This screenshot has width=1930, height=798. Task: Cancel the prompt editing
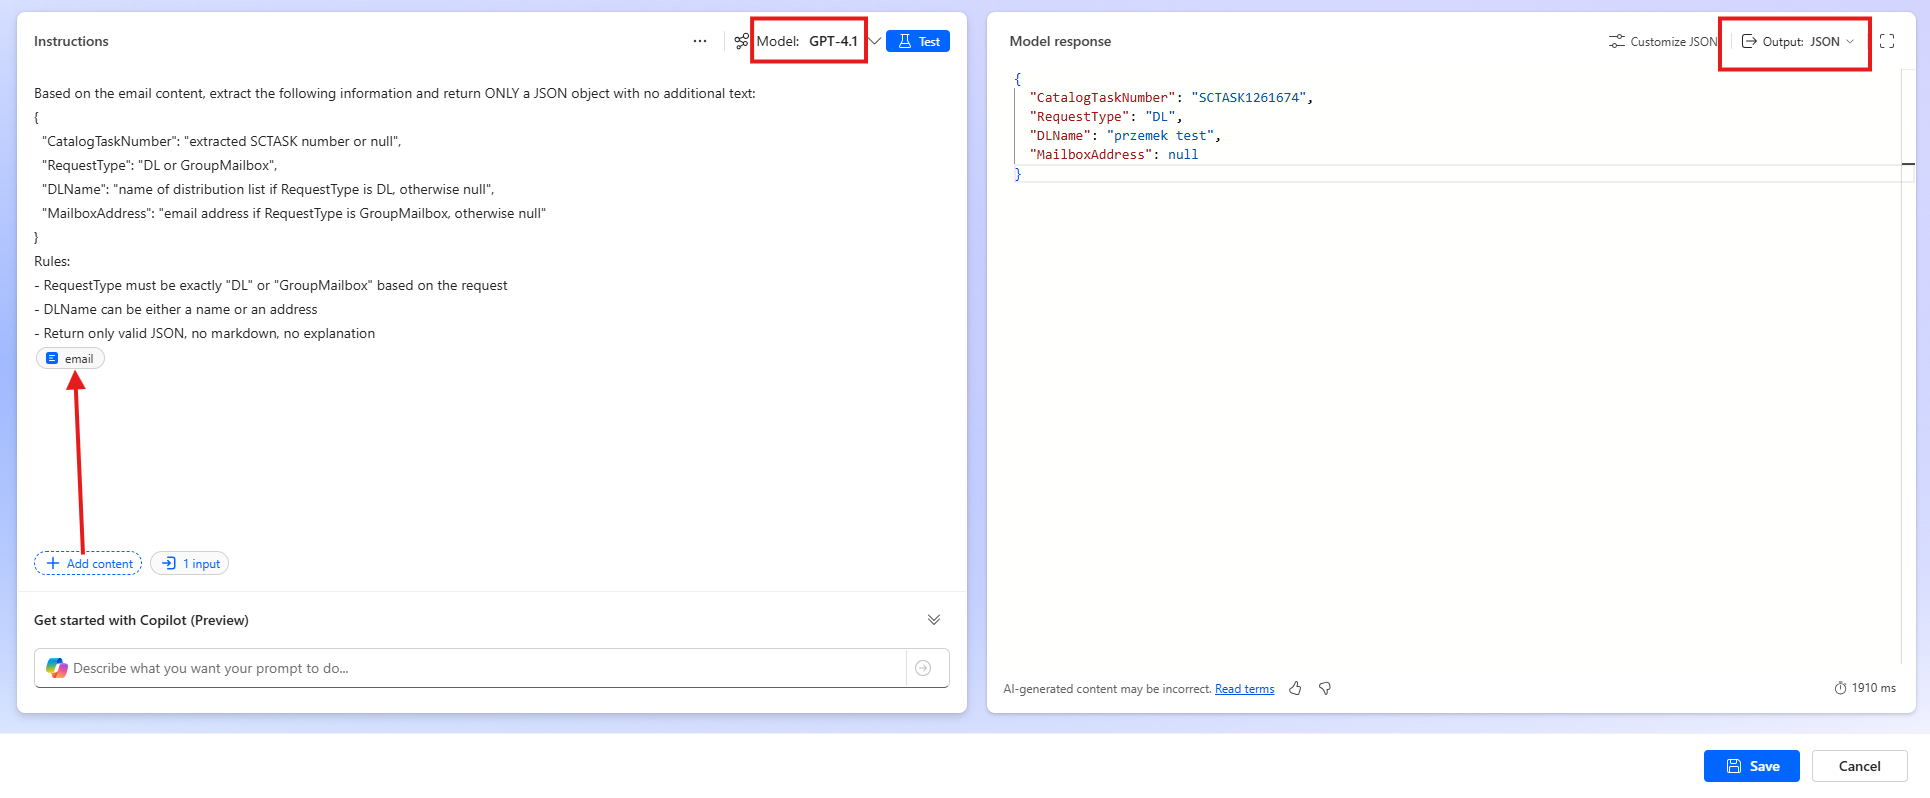(x=1859, y=766)
